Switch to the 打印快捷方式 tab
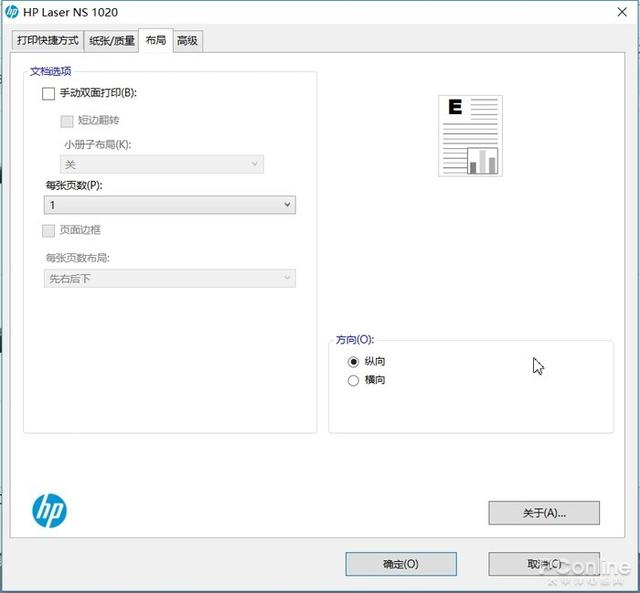This screenshot has width=640, height=593. pos(48,40)
